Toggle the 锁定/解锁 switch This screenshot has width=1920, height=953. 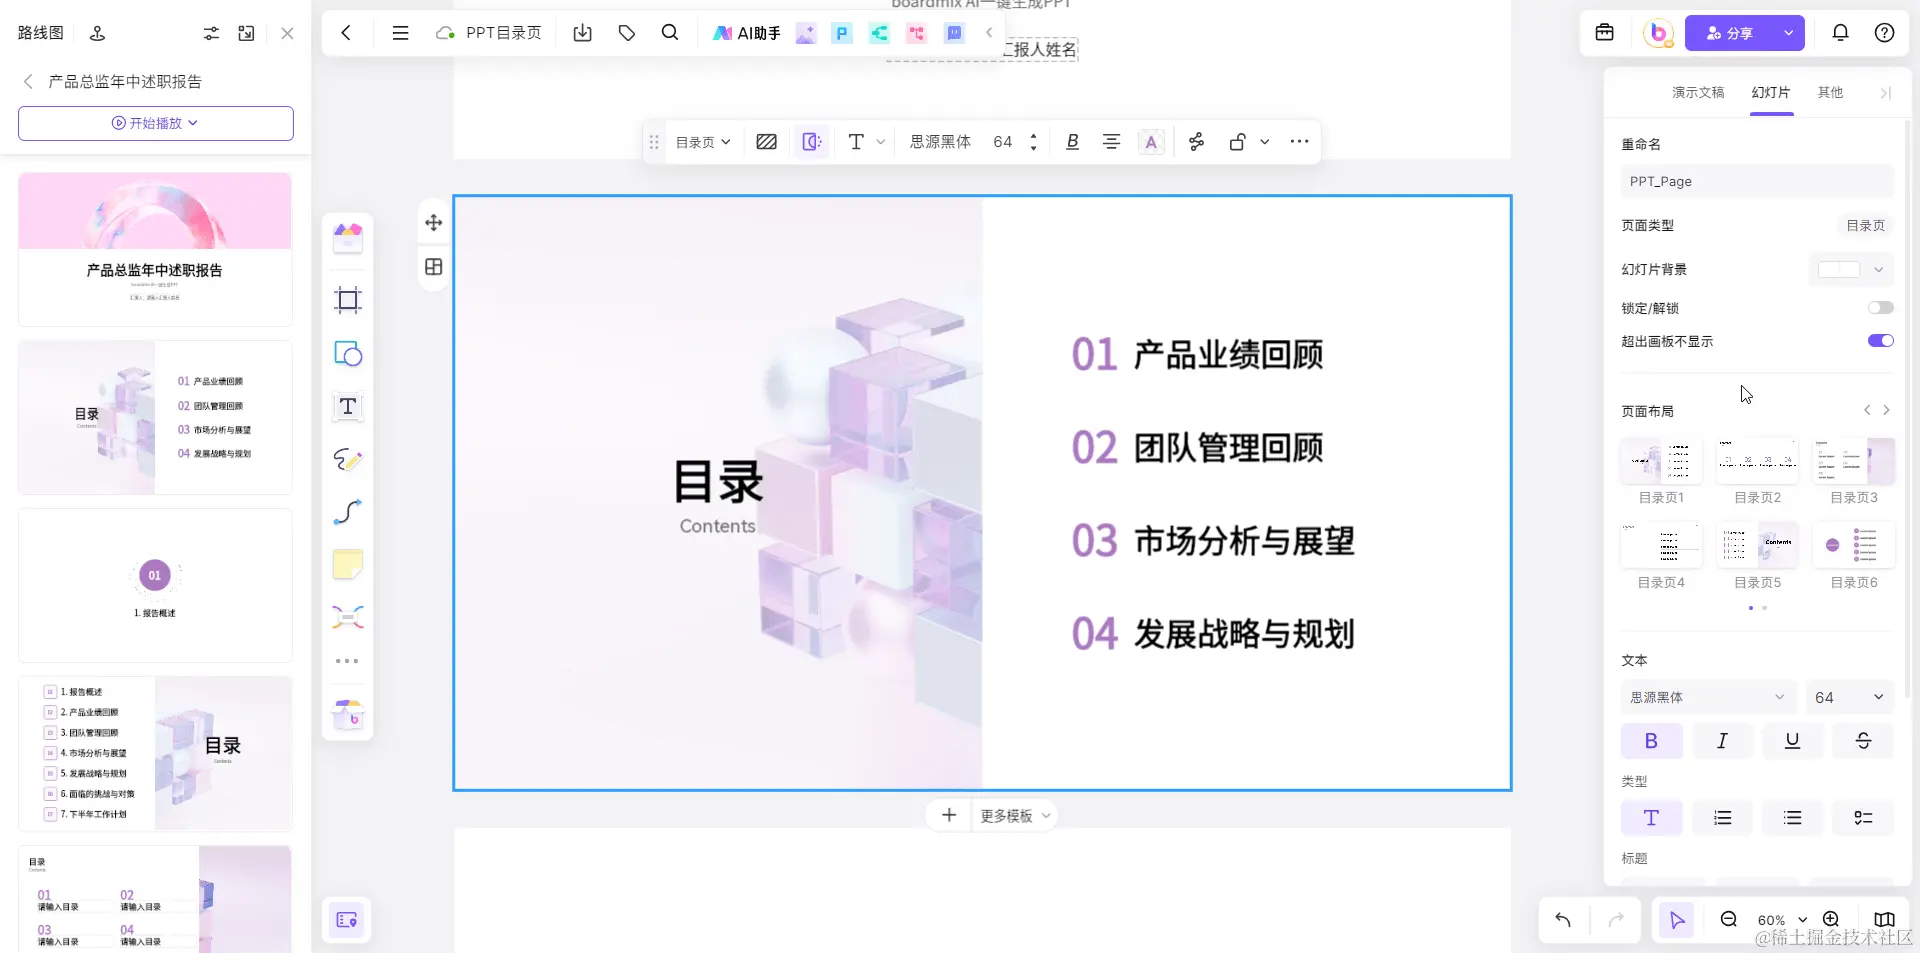click(1880, 308)
